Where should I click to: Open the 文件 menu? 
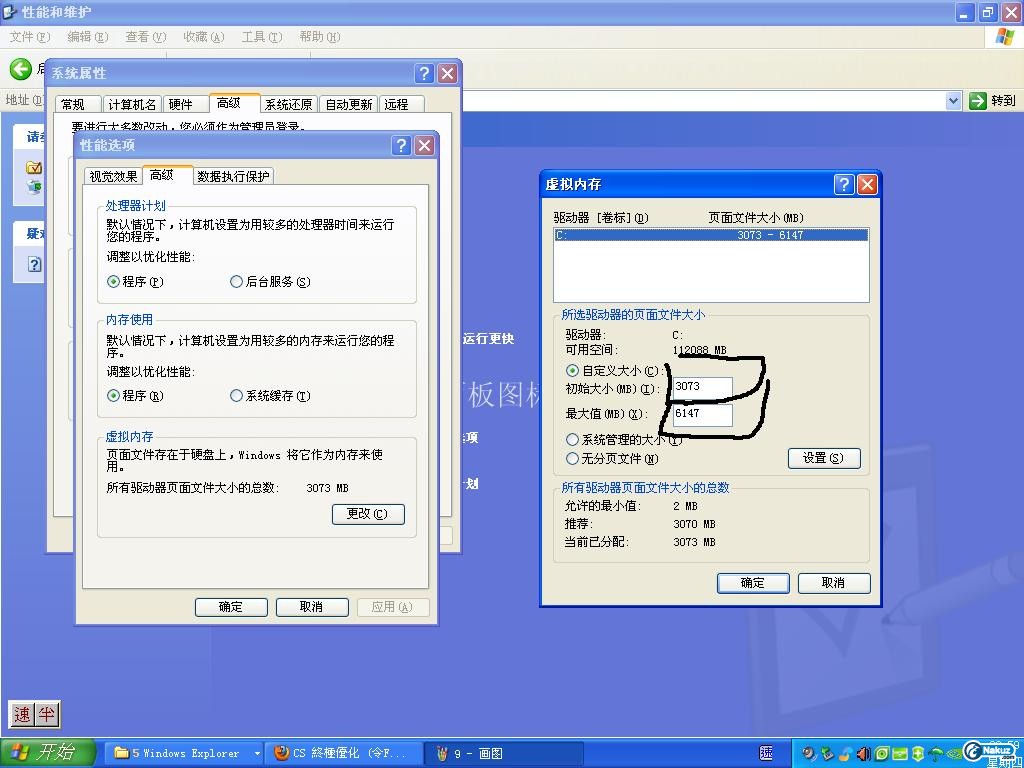click(x=30, y=37)
